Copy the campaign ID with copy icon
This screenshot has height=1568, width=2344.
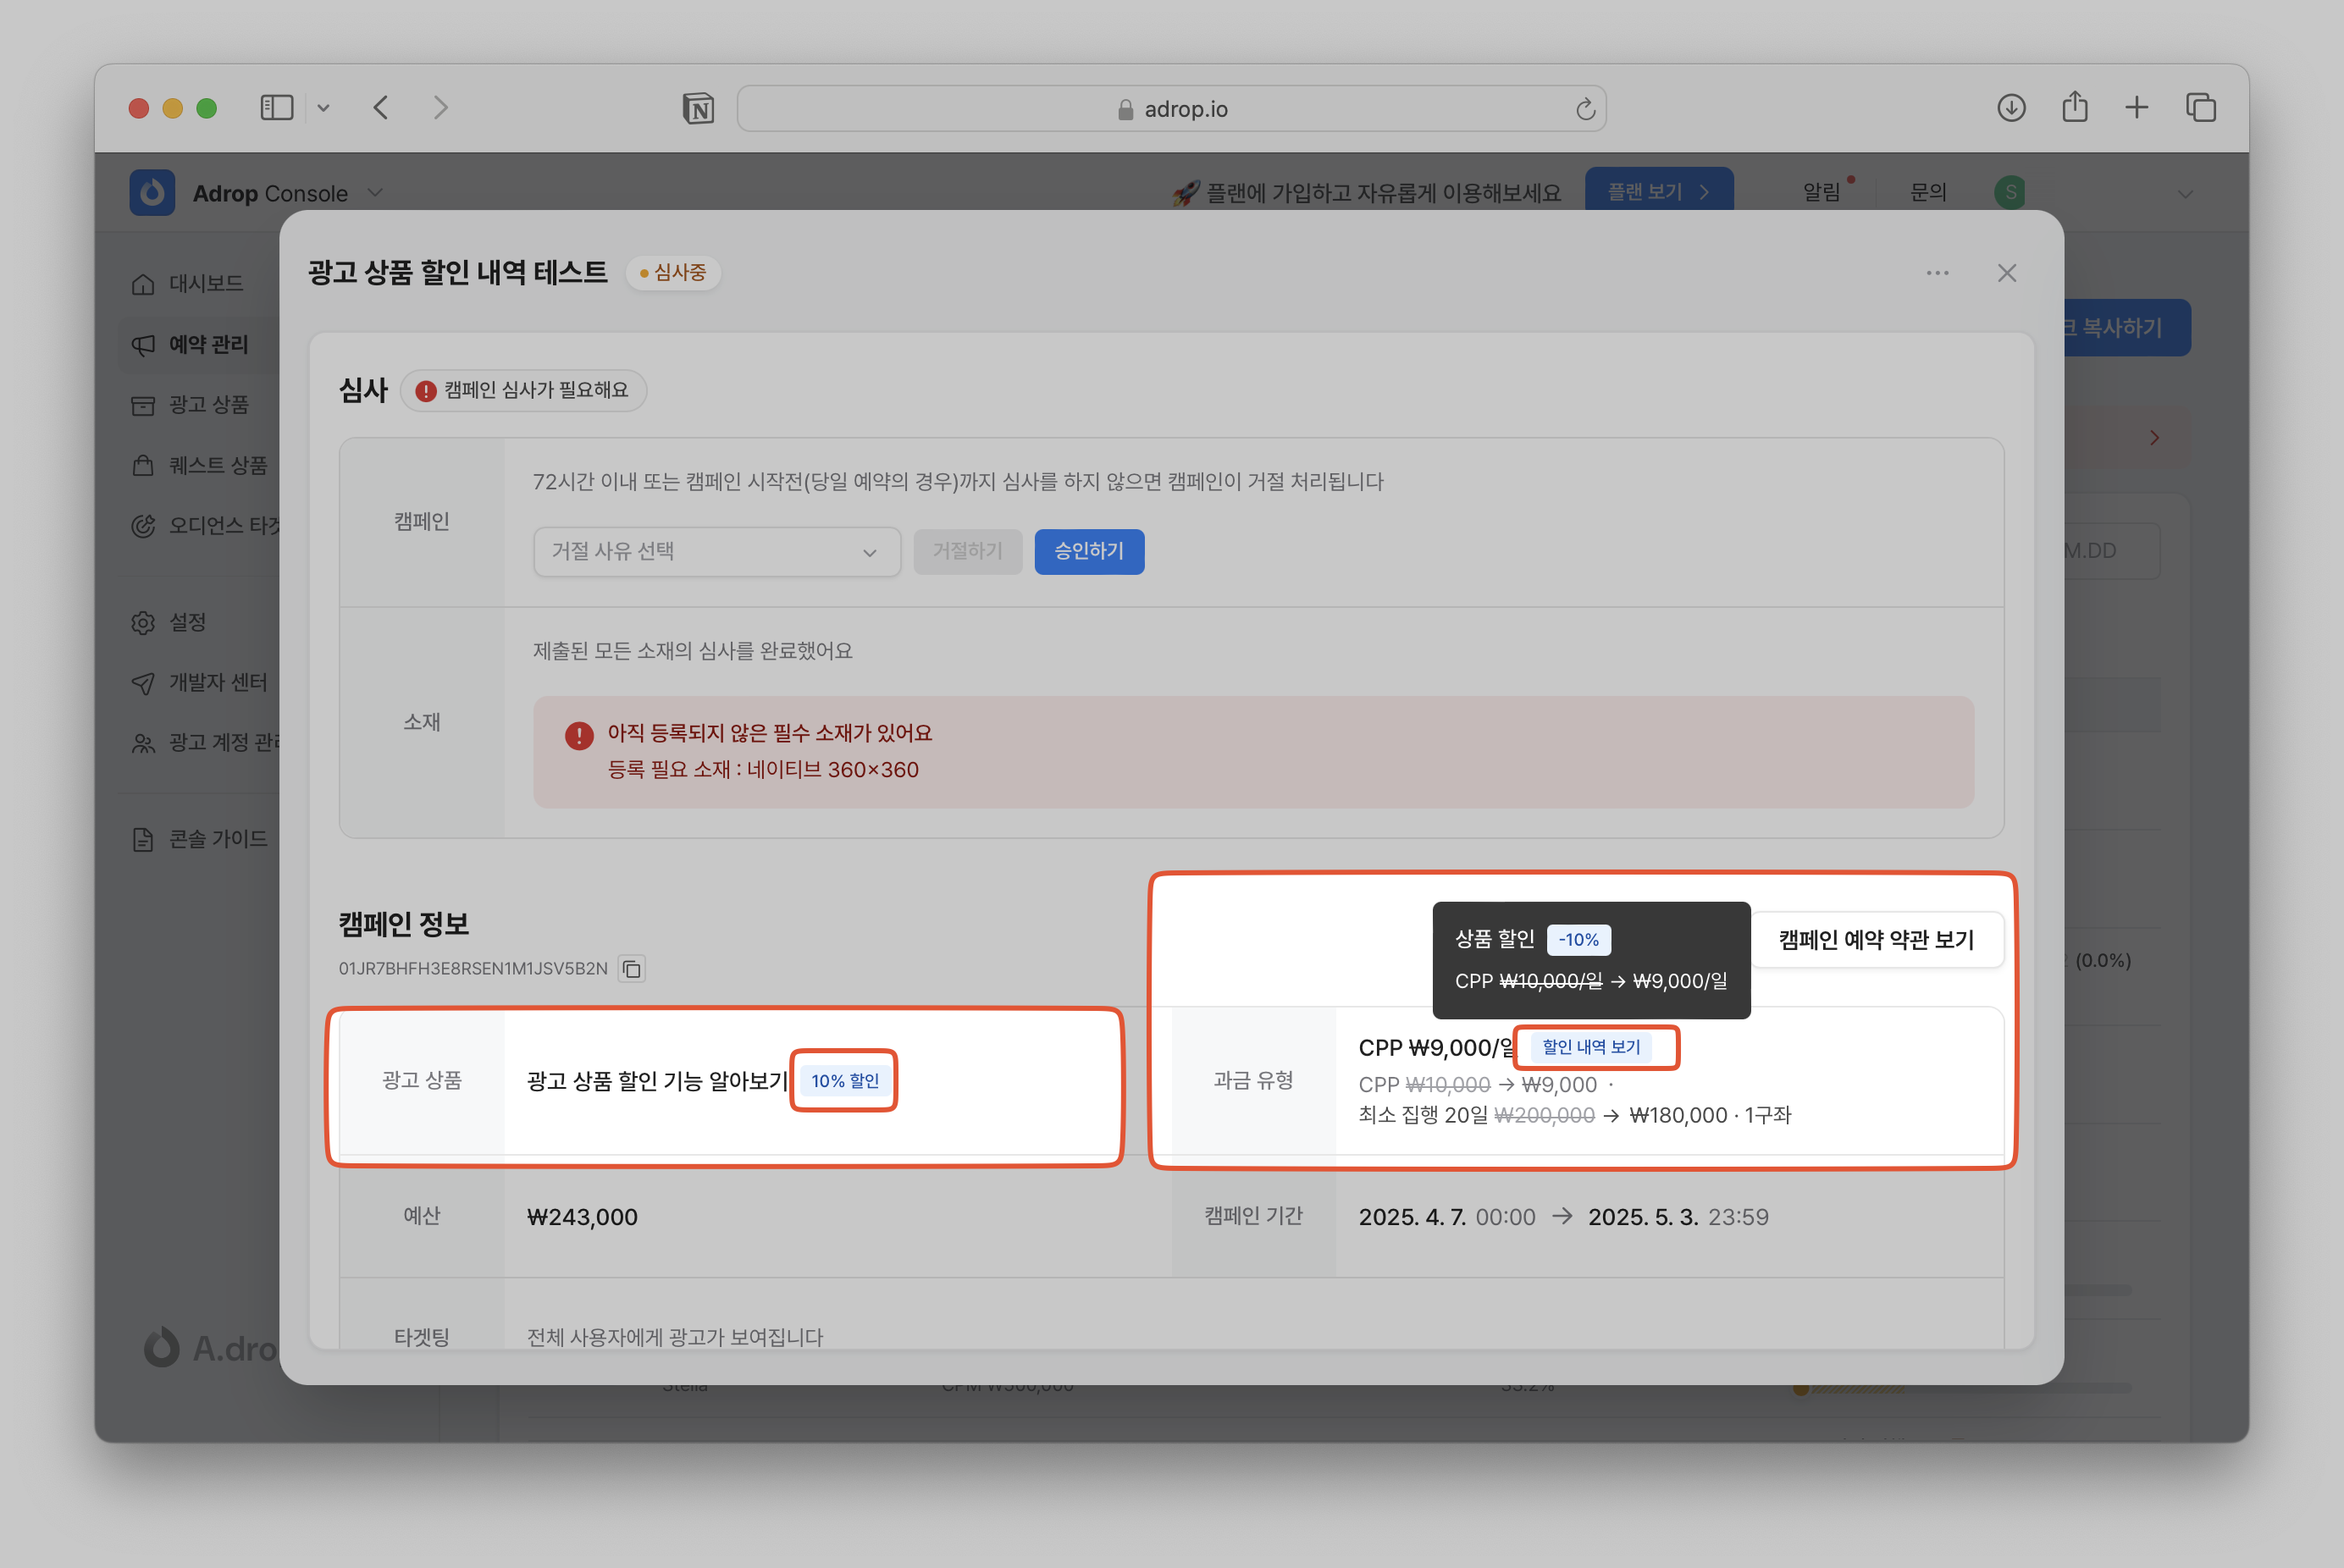point(631,968)
